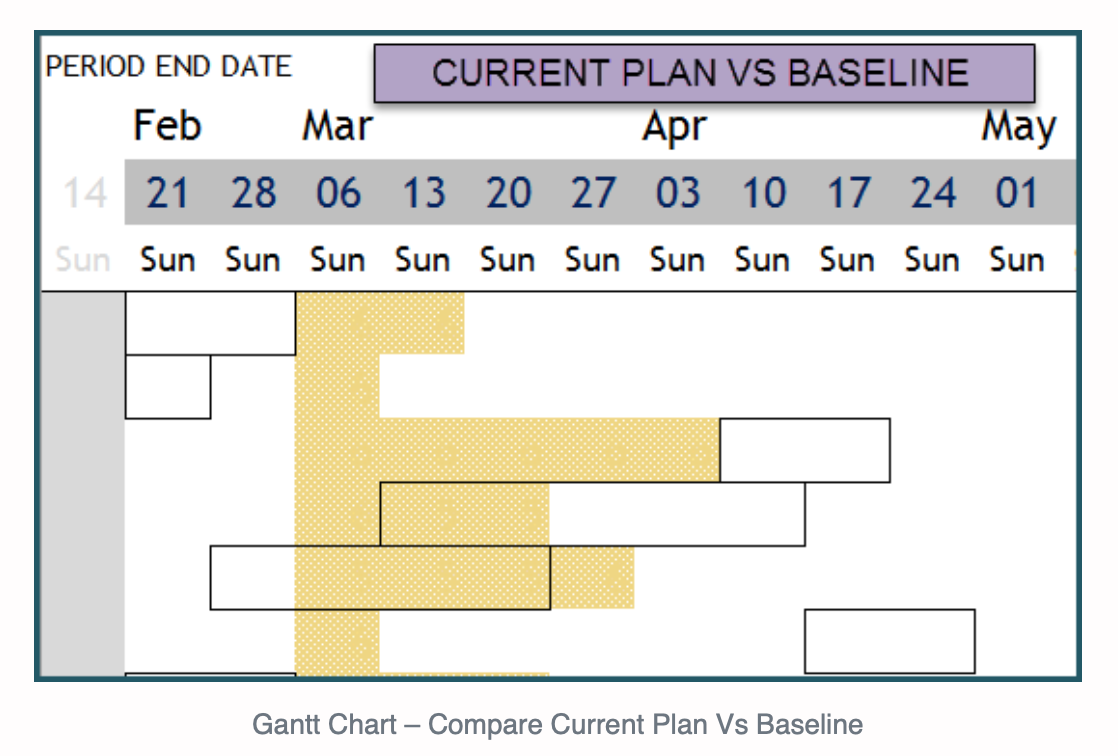Click the greyed-out date 14
Viewport: 1118px width, 756px height.
(x=85, y=193)
